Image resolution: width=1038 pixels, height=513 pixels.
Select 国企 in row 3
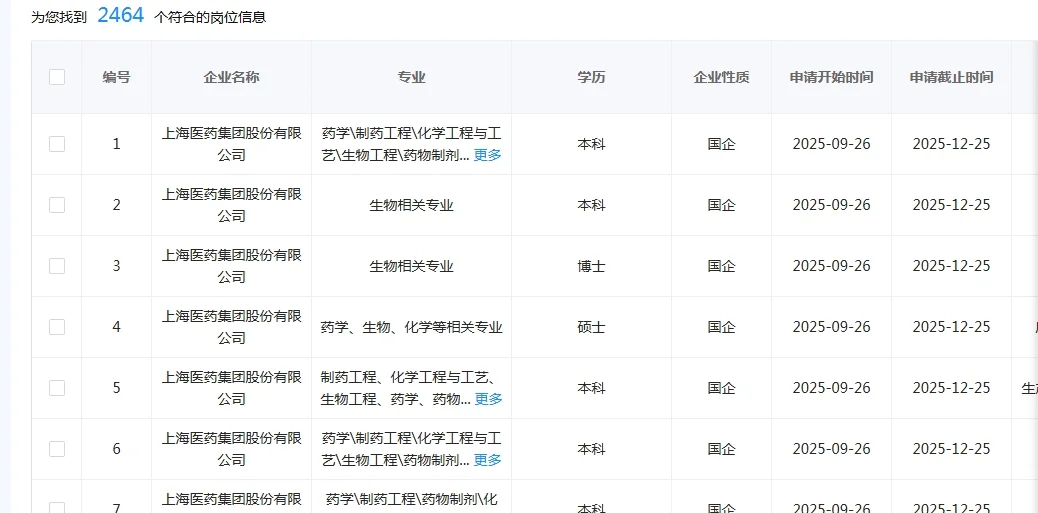[x=721, y=266]
